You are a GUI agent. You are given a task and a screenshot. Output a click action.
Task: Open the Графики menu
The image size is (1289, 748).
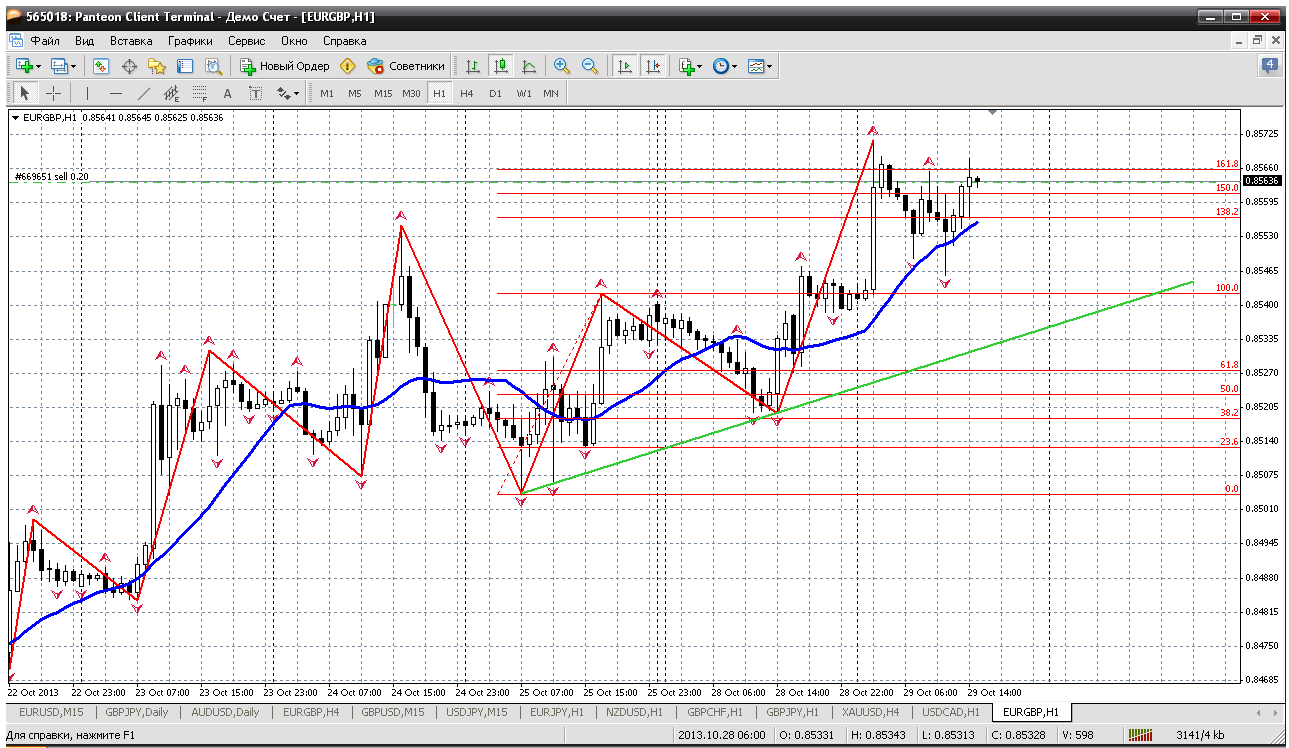click(x=190, y=41)
